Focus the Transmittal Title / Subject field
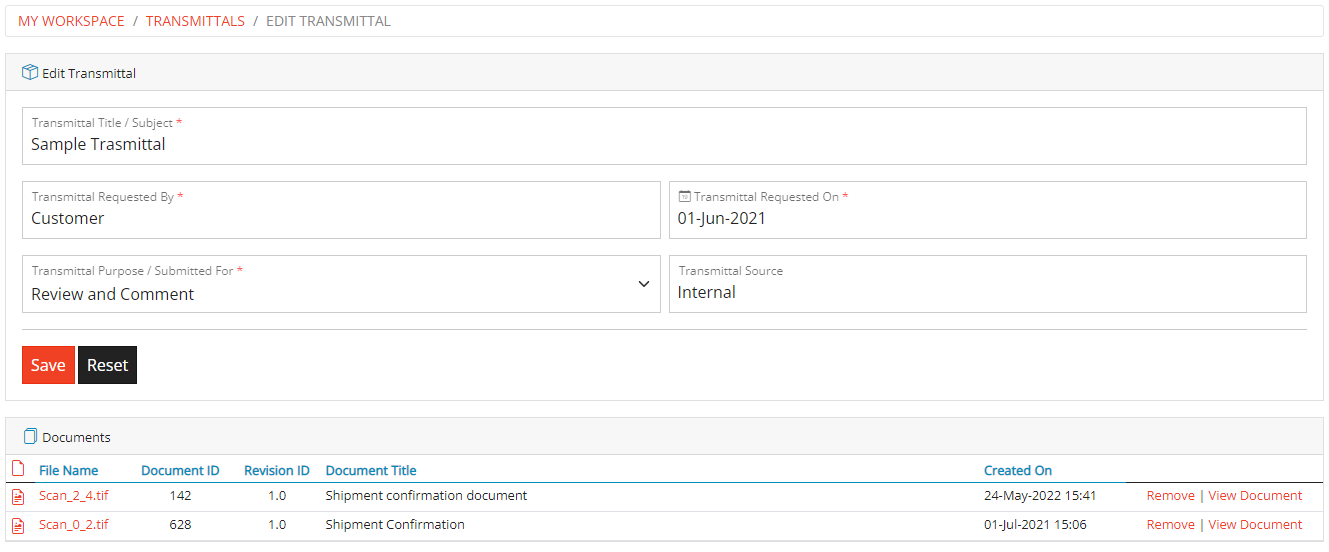1329x552 pixels. (x=664, y=145)
